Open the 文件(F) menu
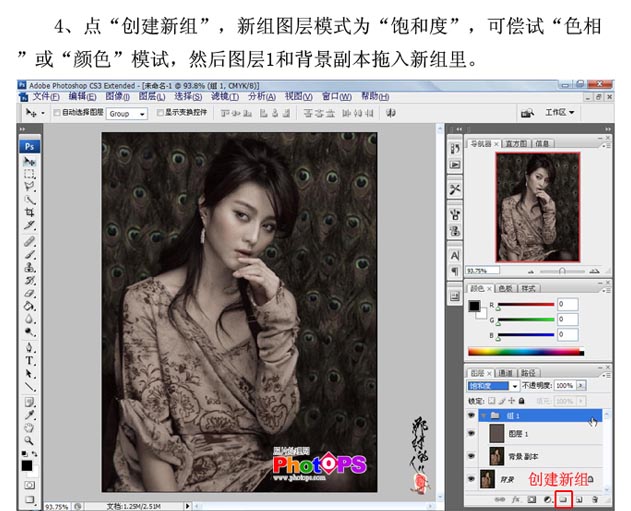Screen dimensions: 631x511 (46, 97)
